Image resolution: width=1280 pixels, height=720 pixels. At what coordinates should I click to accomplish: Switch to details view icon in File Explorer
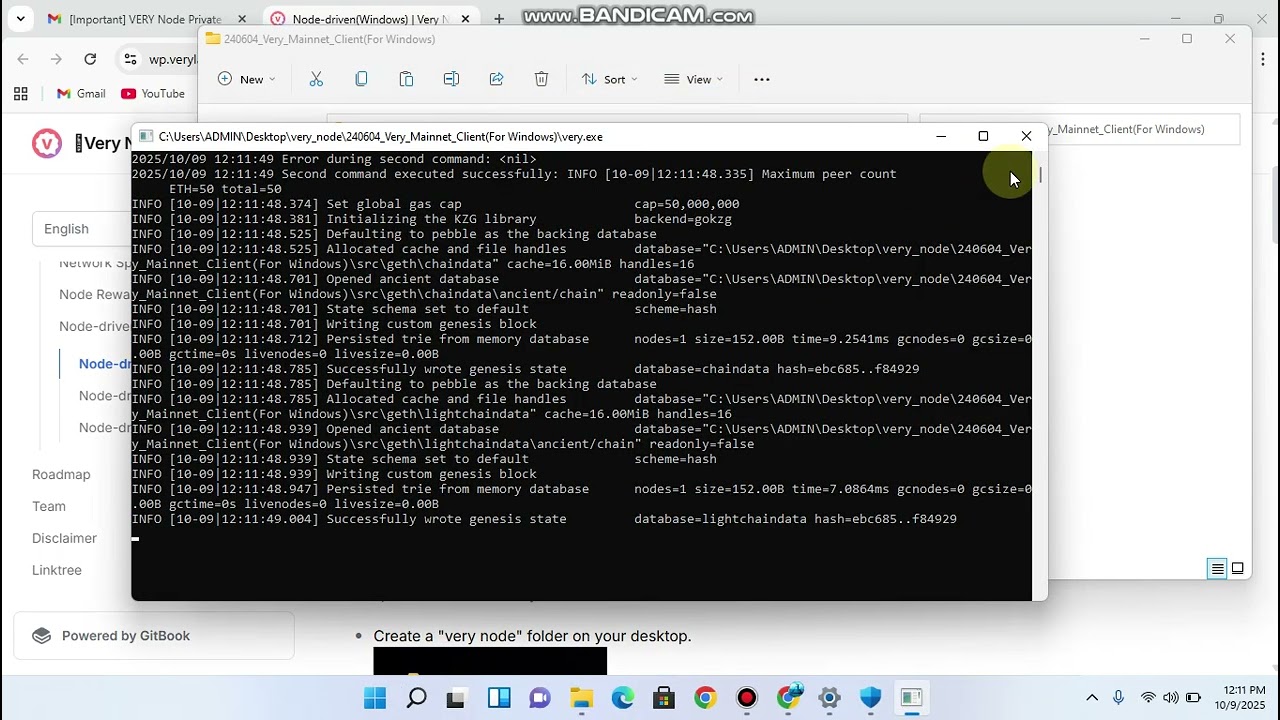1217,568
